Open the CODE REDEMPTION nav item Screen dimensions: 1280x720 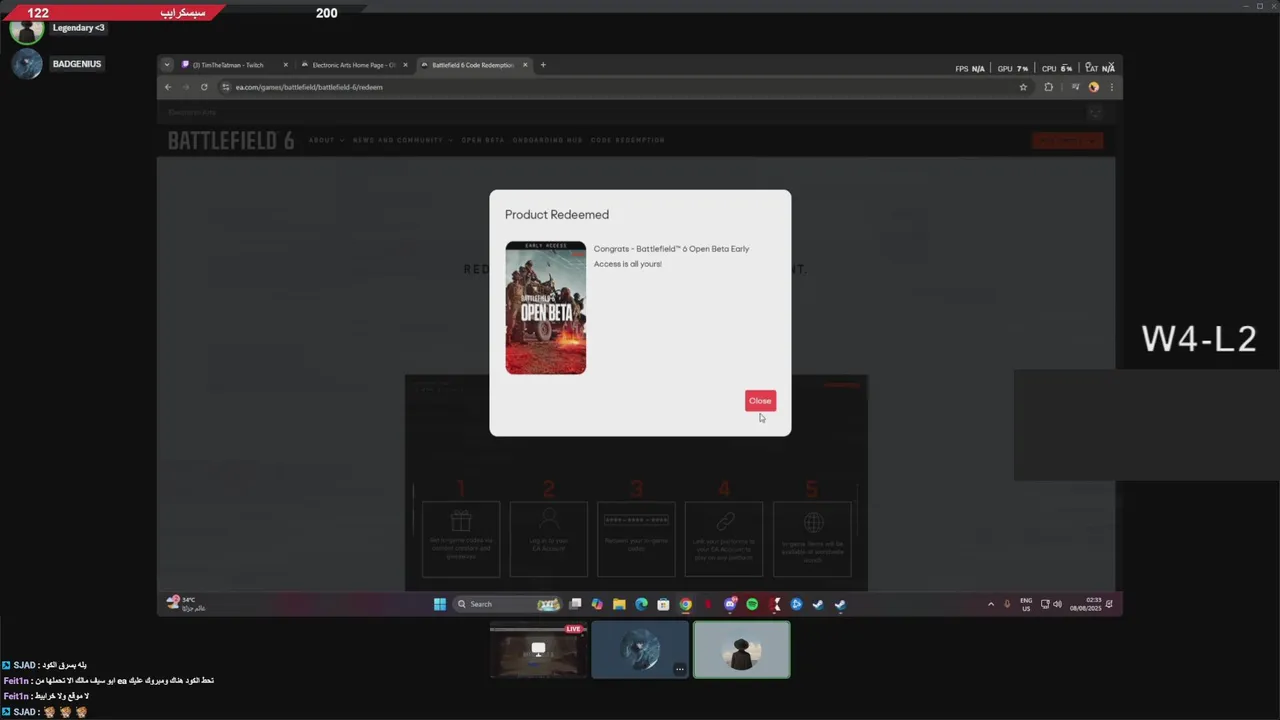click(627, 140)
